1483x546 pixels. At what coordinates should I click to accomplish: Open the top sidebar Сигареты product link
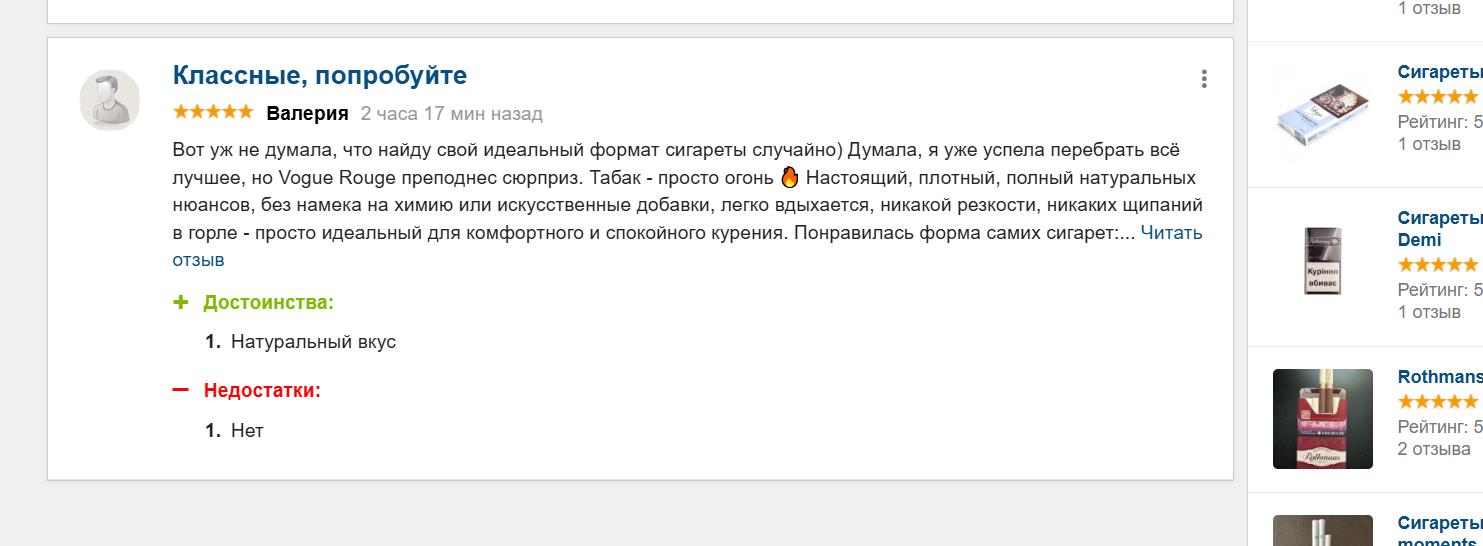click(x=1440, y=72)
